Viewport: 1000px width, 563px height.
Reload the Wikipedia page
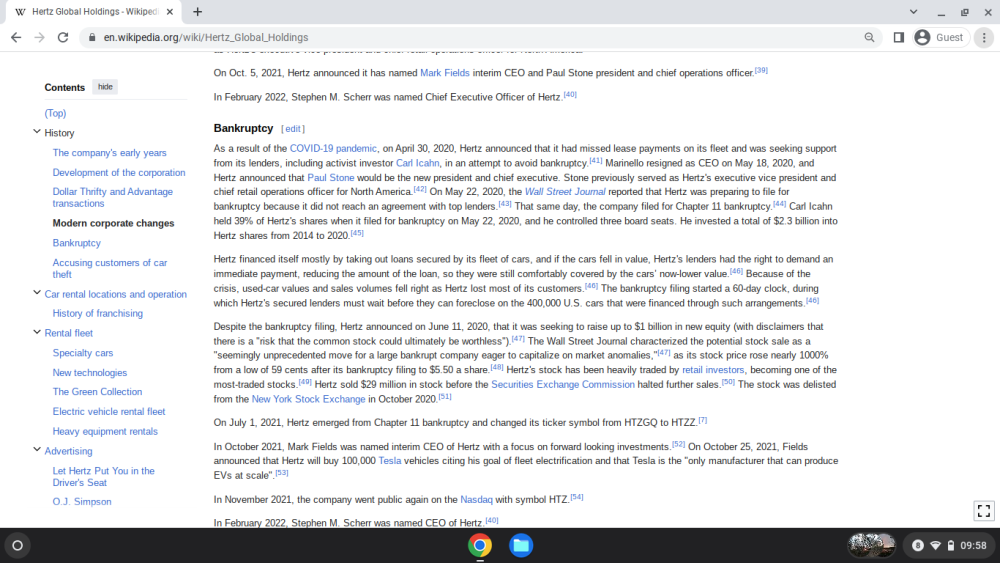(62, 38)
